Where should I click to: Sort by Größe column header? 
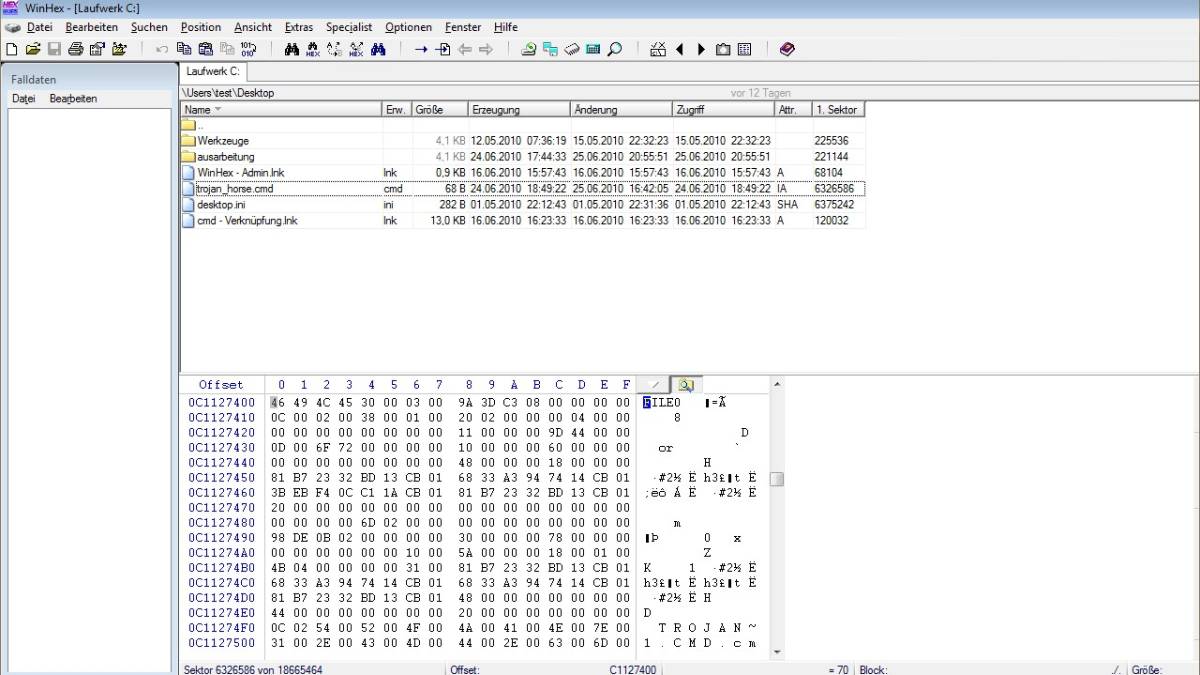pyautogui.click(x=440, y=110)
